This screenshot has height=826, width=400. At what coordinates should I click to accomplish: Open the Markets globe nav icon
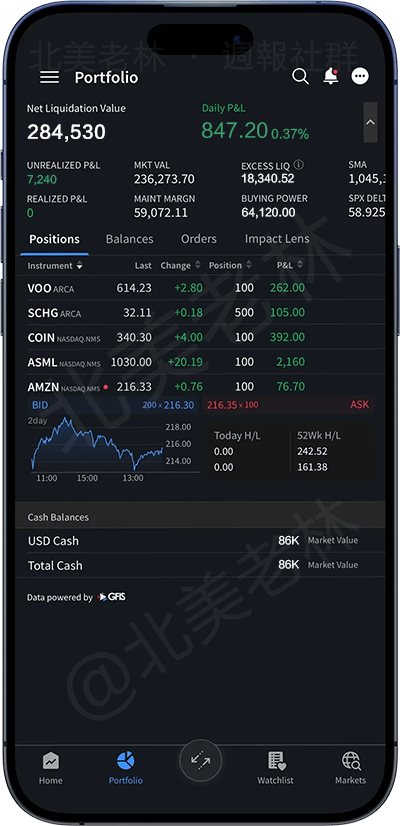[350, 761]
